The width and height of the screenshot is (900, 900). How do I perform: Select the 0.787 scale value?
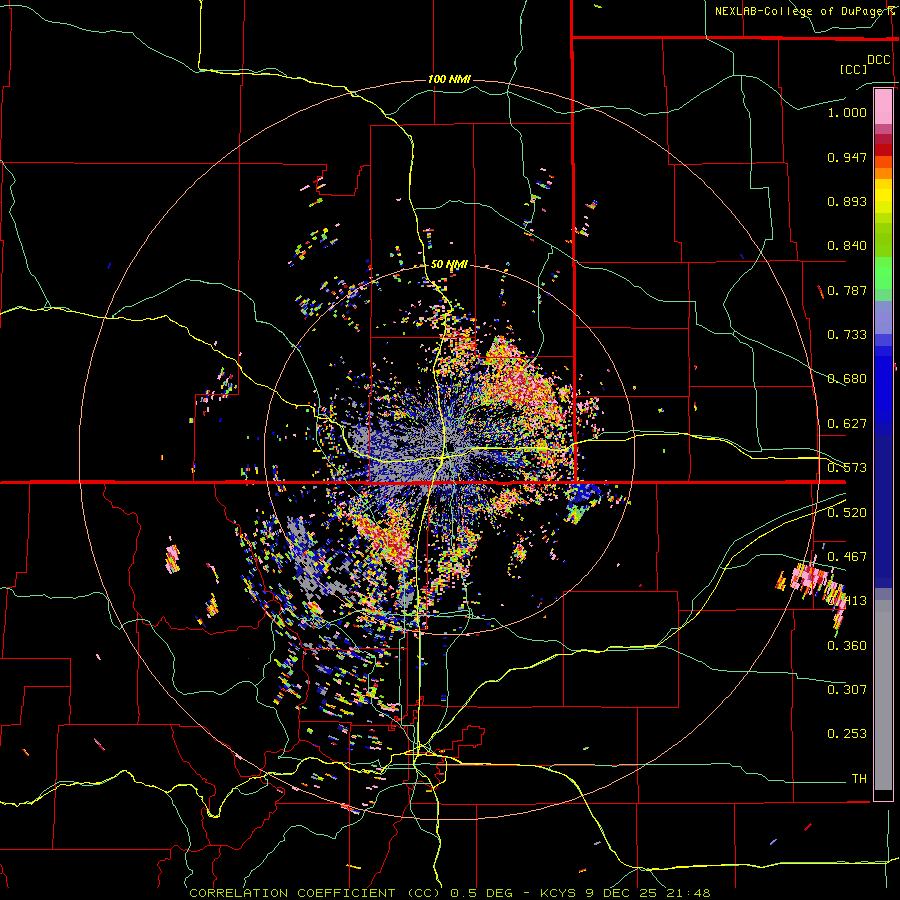(847, 290)
